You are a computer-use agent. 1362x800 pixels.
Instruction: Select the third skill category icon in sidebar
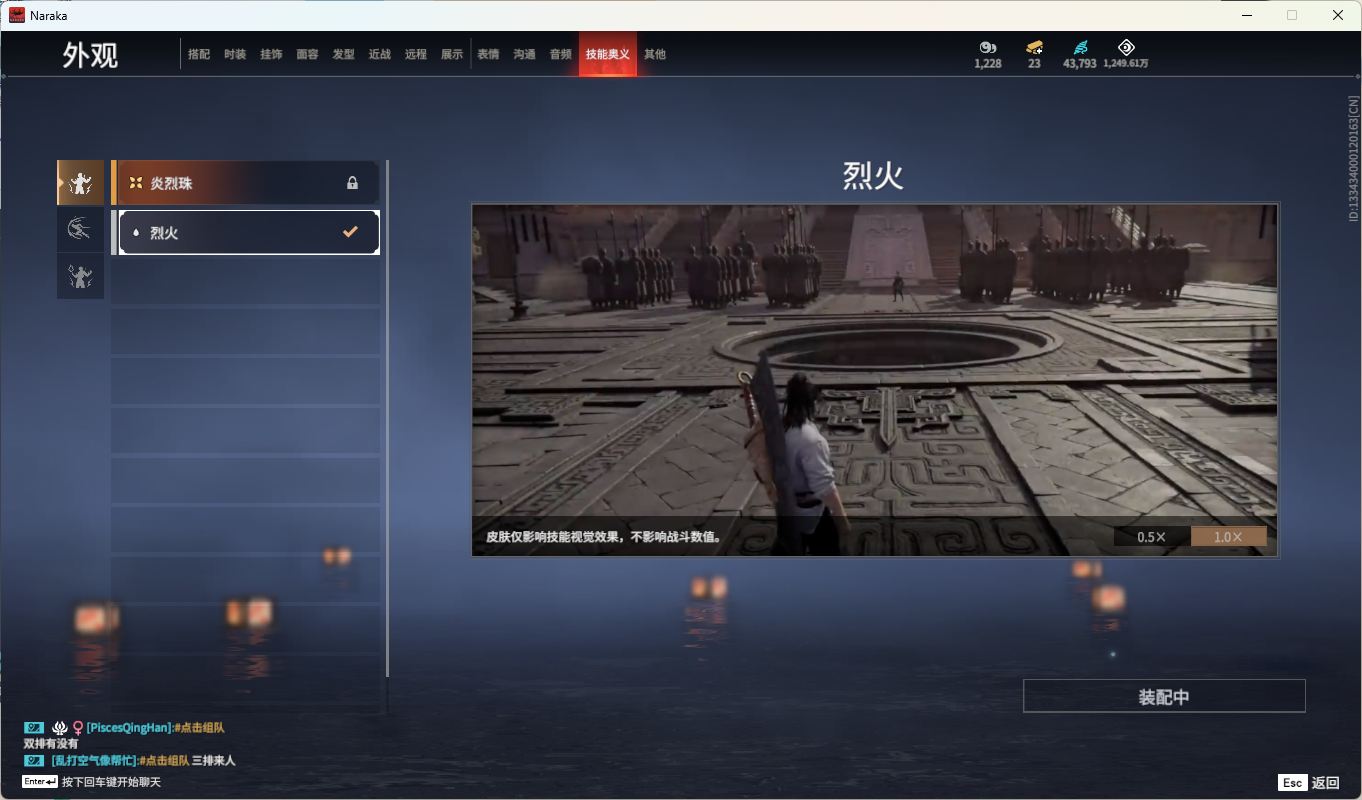(x=81, y=276)
